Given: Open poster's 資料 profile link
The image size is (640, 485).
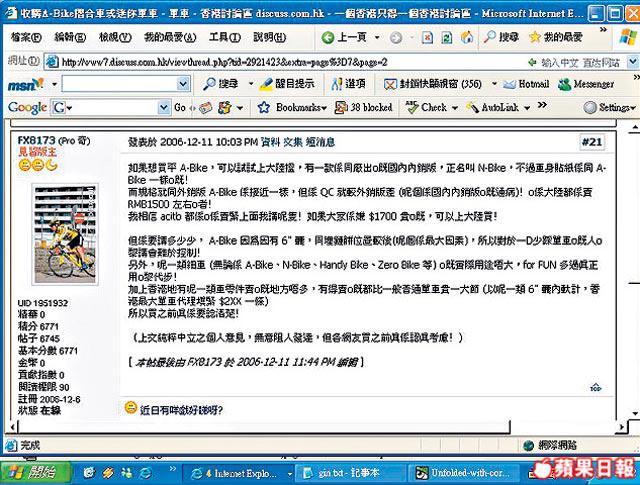Looking at the screenshot, I should (271, 142).
